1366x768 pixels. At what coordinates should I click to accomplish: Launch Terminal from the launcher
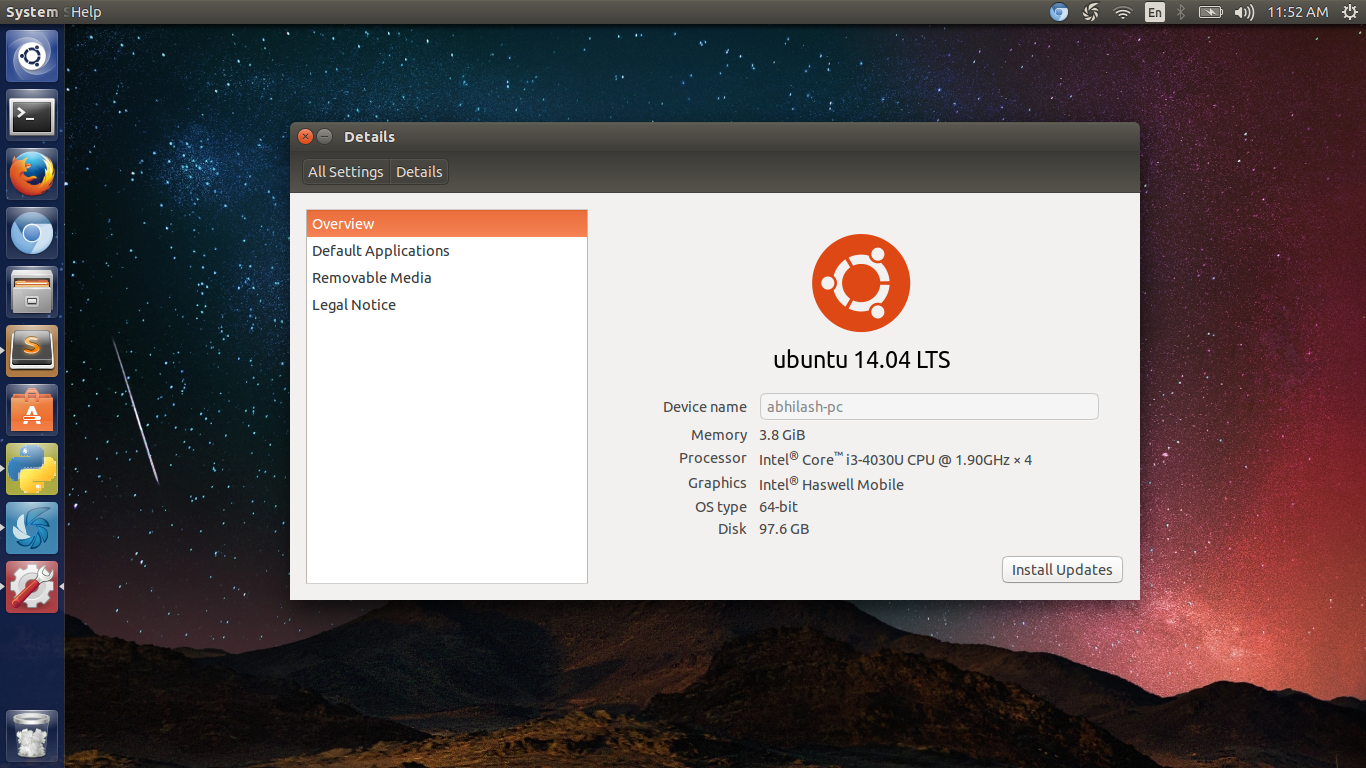pos(32,115)
